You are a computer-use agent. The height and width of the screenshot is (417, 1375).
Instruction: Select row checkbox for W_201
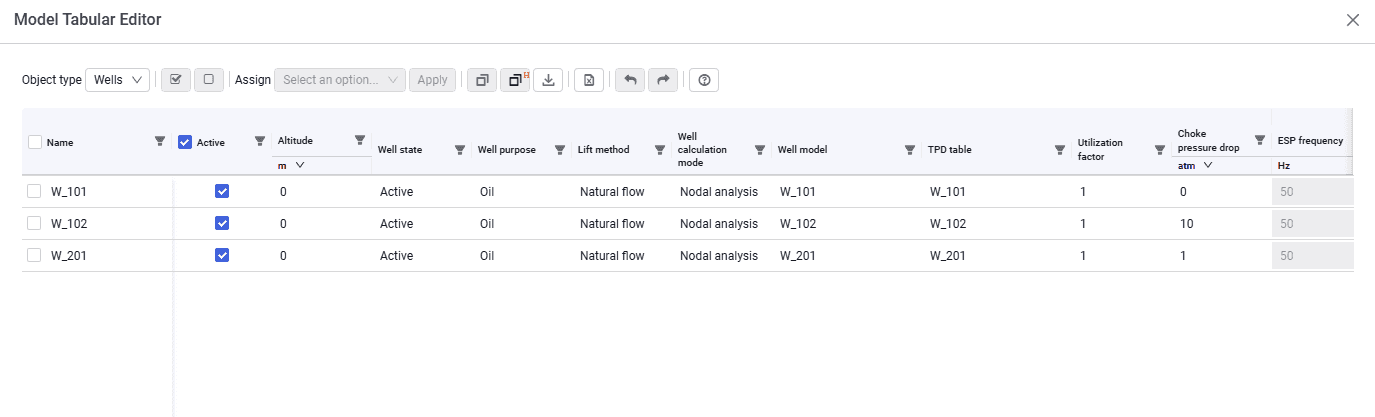(34, 255)
